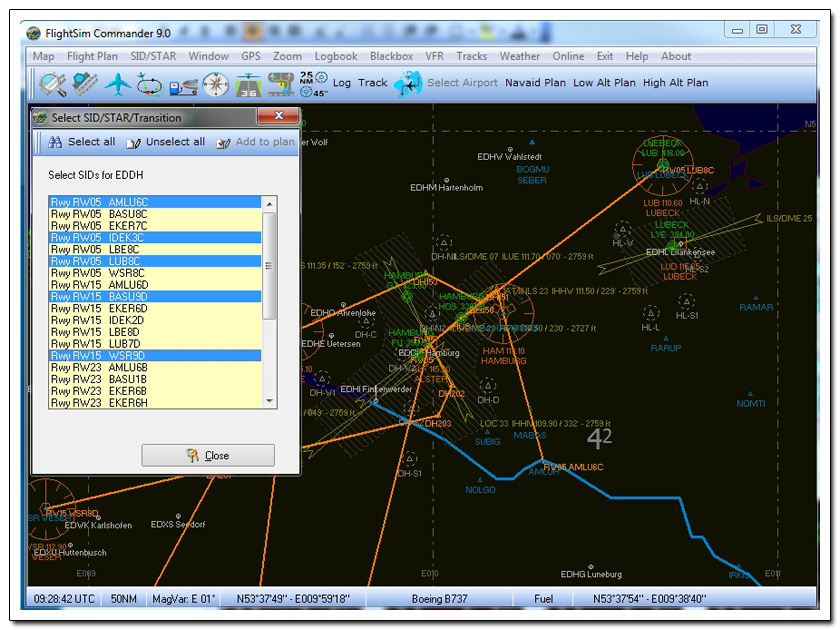Click the airport facility toolbar icon
Image resolution: width=840 pixels, height=630 pixels.
point(85,84)
